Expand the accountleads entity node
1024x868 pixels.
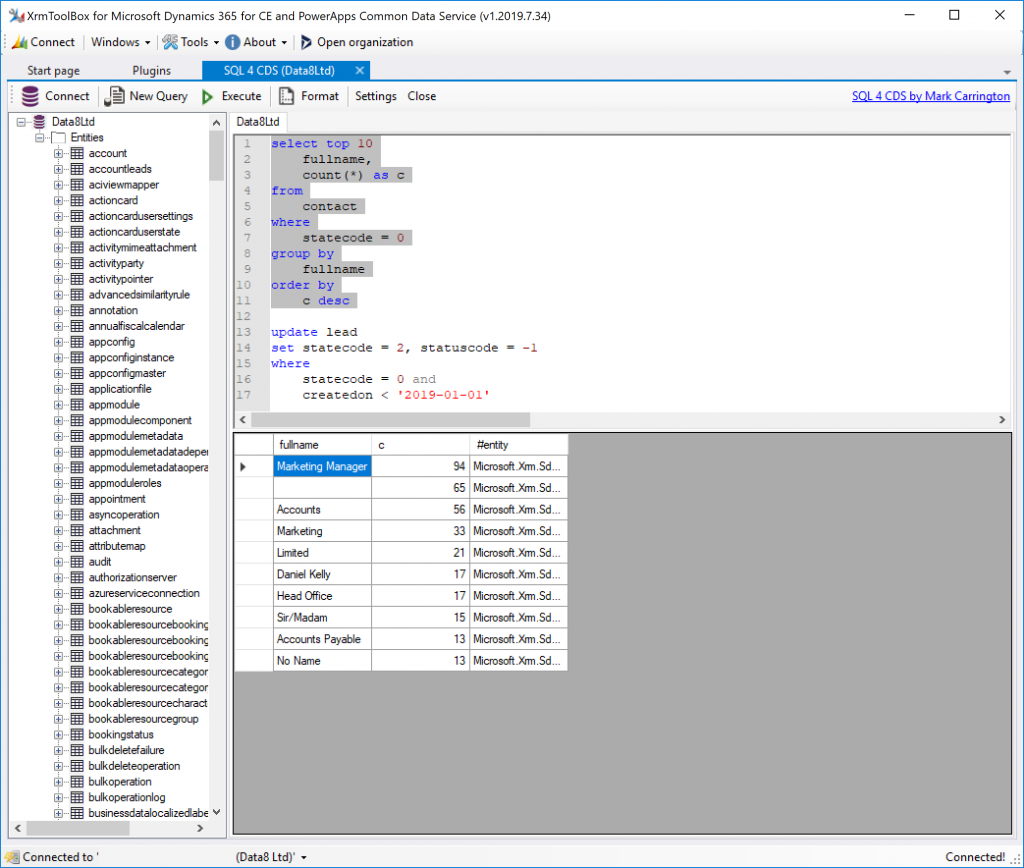tap(59, 169)
